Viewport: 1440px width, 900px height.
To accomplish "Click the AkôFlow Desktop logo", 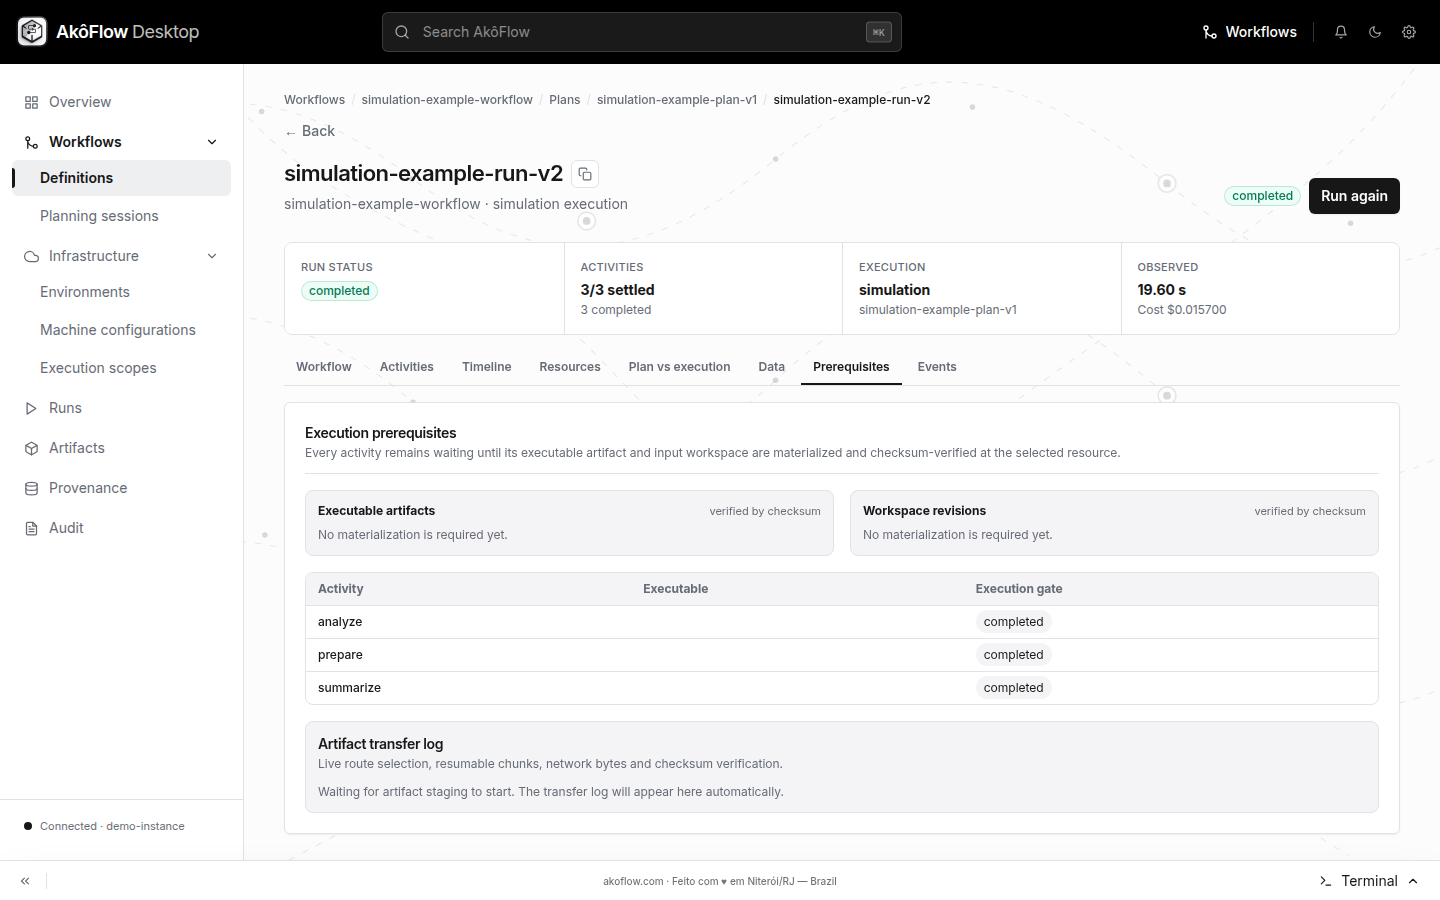I will click(109, 32).
